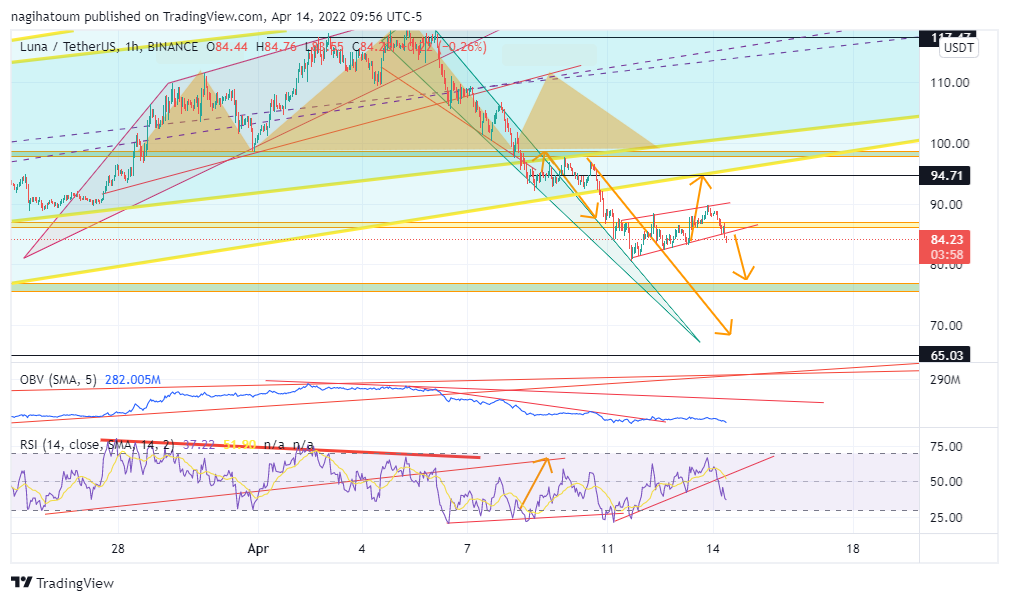Click the 14 date label on time axis
Viewport: 1009px width, 602px height.
click(x=712, y=549)
